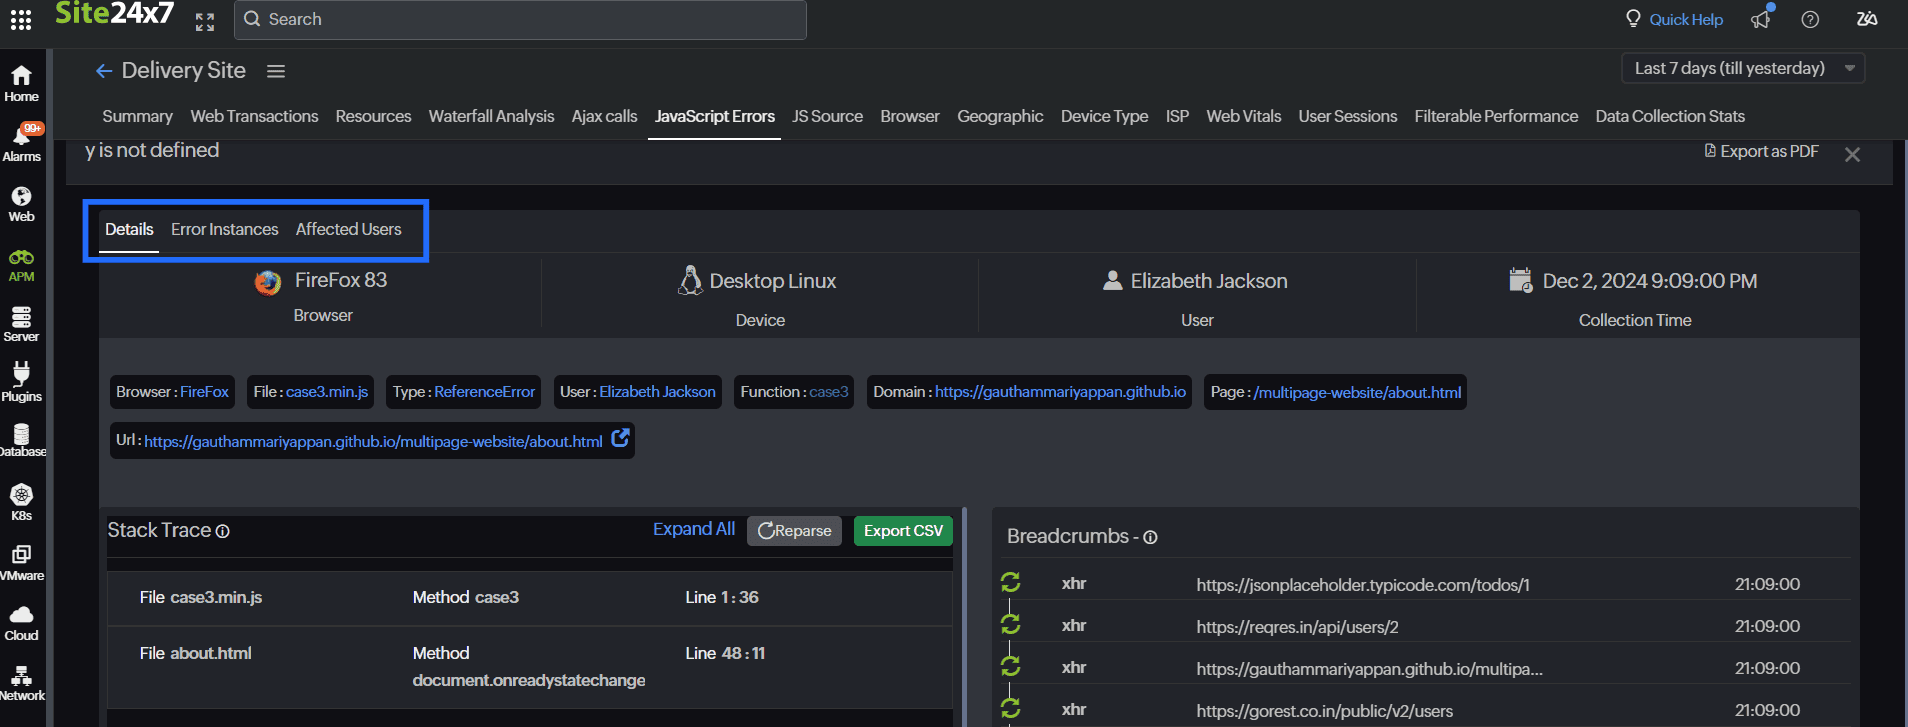Open Plugins section in sidebar

[21, 382]
